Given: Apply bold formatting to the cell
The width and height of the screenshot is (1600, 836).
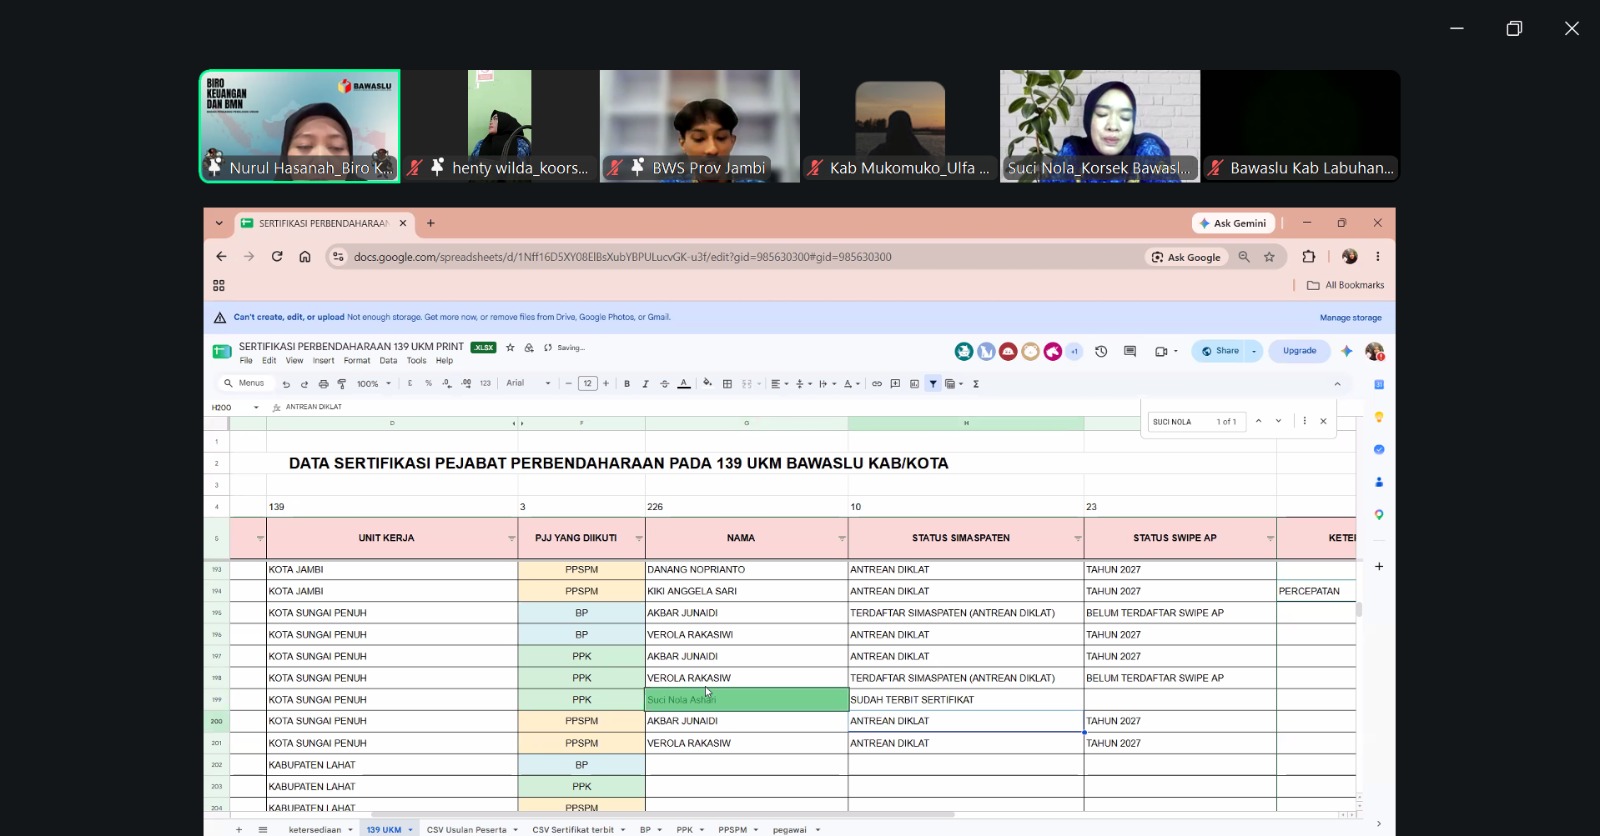Looking at the screenshot, I should [627, 384].
